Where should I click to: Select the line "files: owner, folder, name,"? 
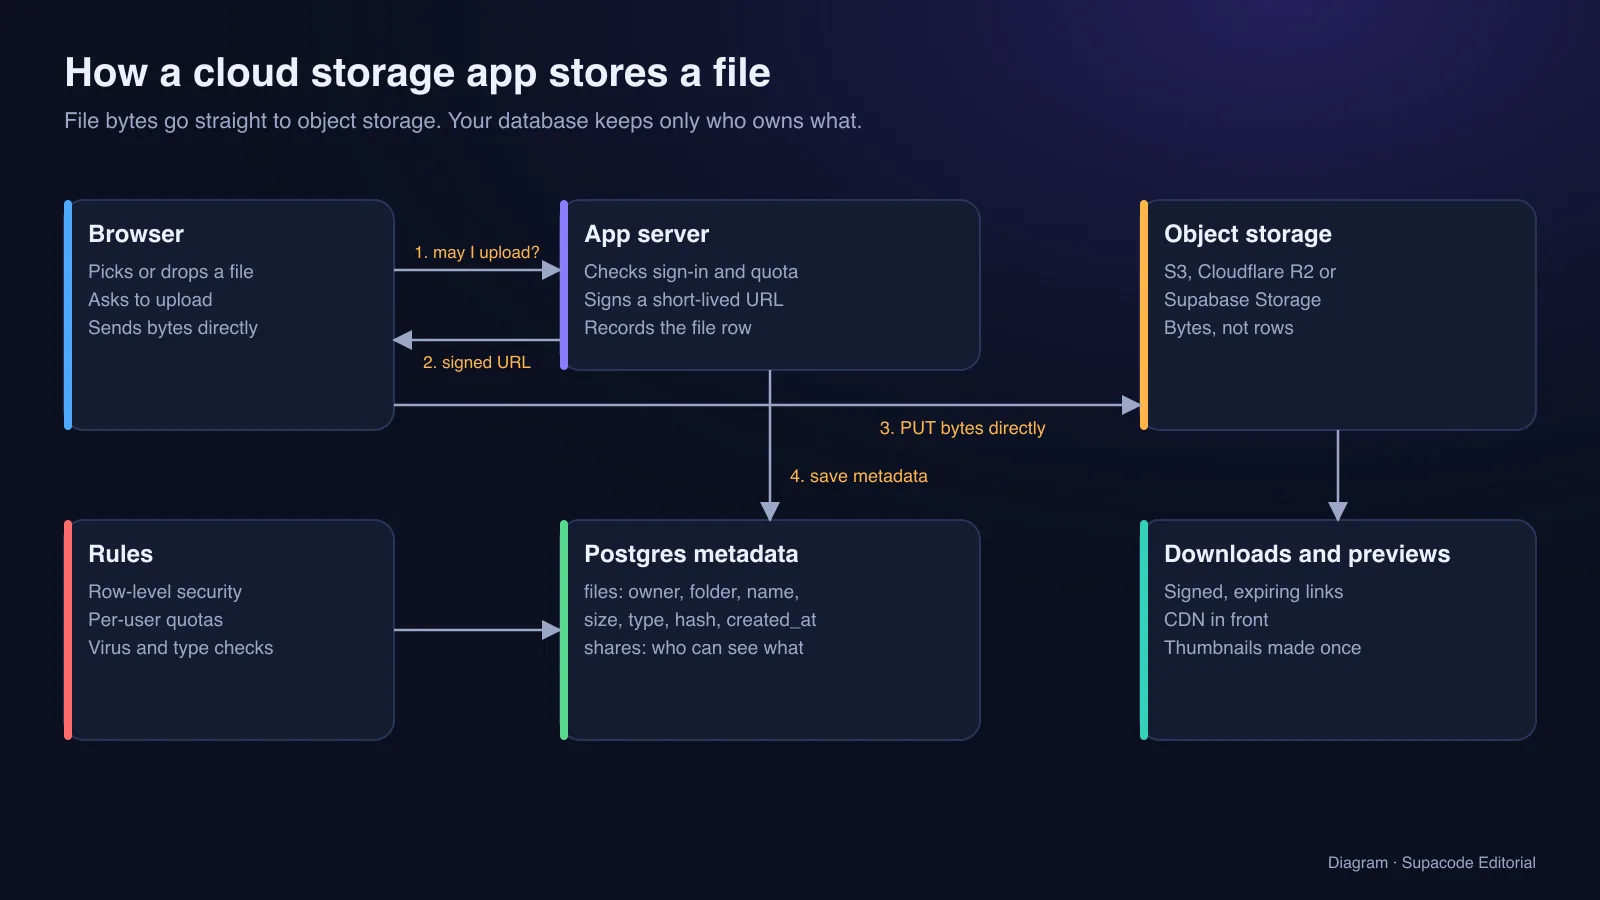691,592
